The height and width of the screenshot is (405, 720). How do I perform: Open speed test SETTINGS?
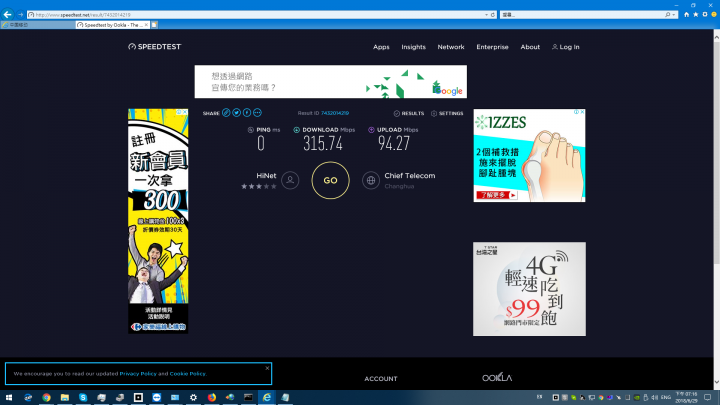(x=447, y=113)
